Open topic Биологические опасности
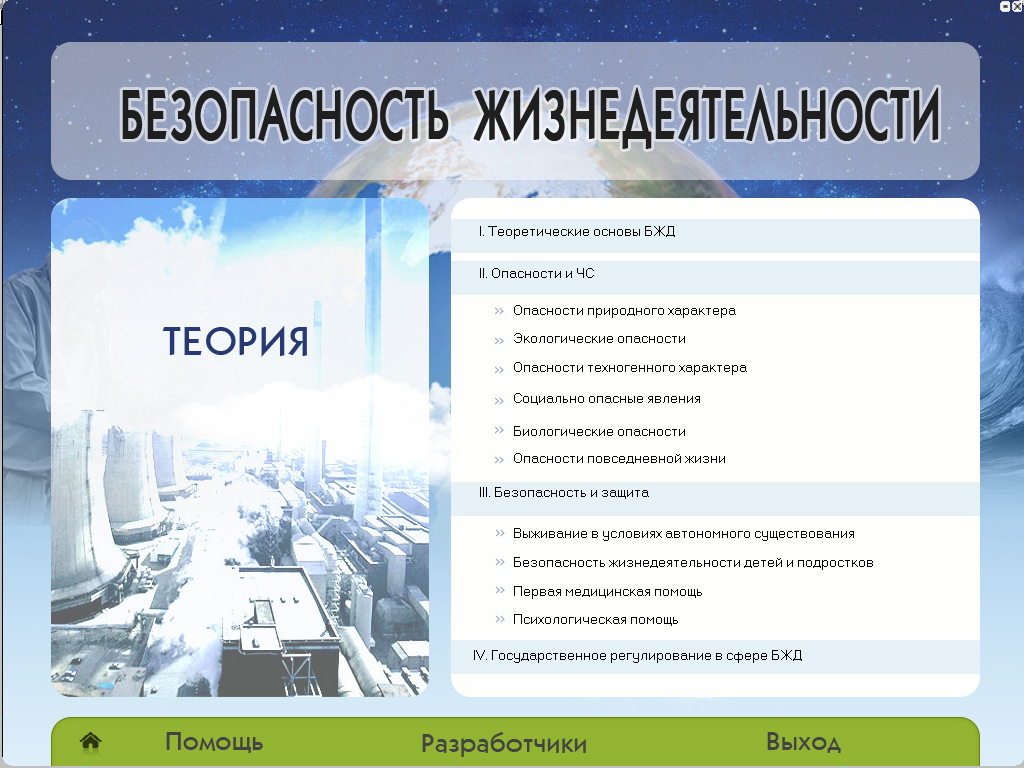The image size is (1024, 768). coord(599,432)
